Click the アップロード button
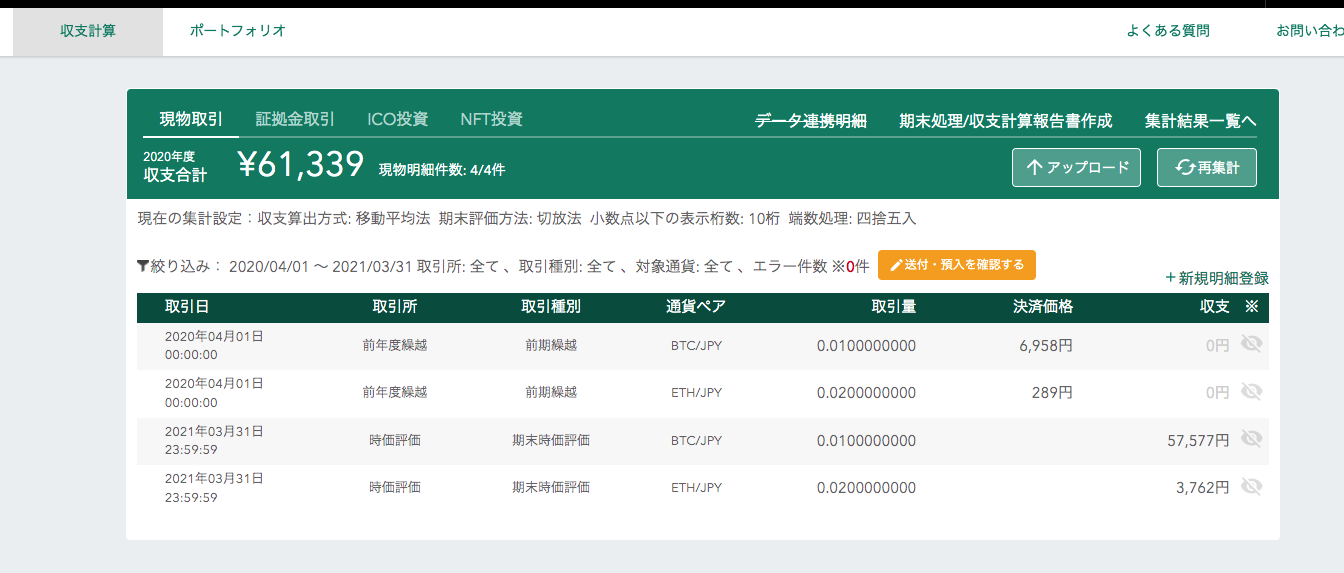The image size is (1344, 573). 1076,168
